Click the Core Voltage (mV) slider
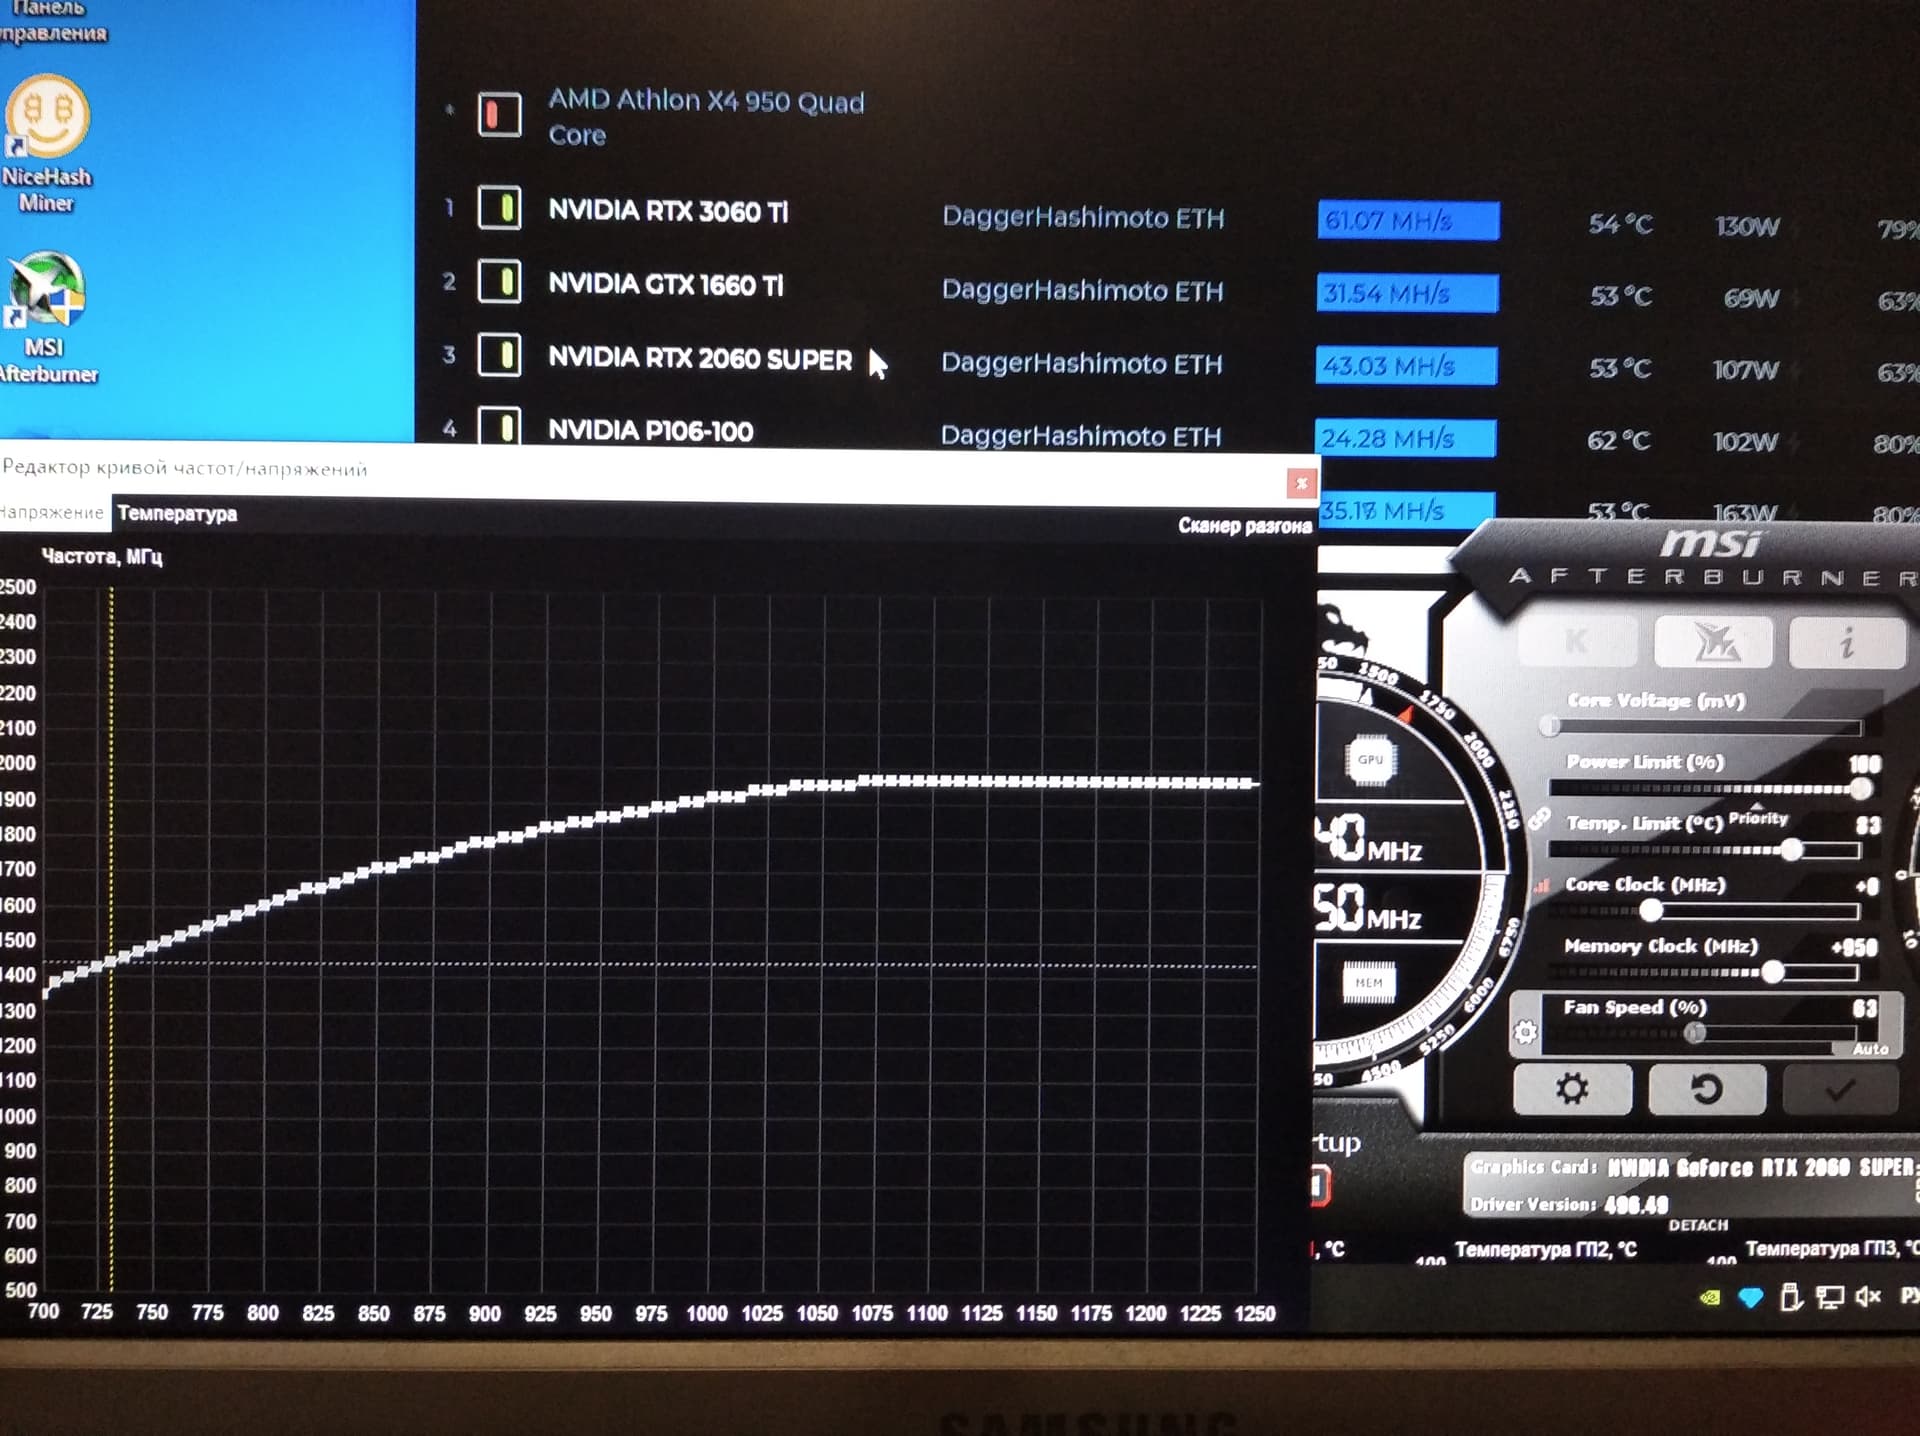The width and height of the screenshot is (1920, 1436). click(x=1705, y=726)
